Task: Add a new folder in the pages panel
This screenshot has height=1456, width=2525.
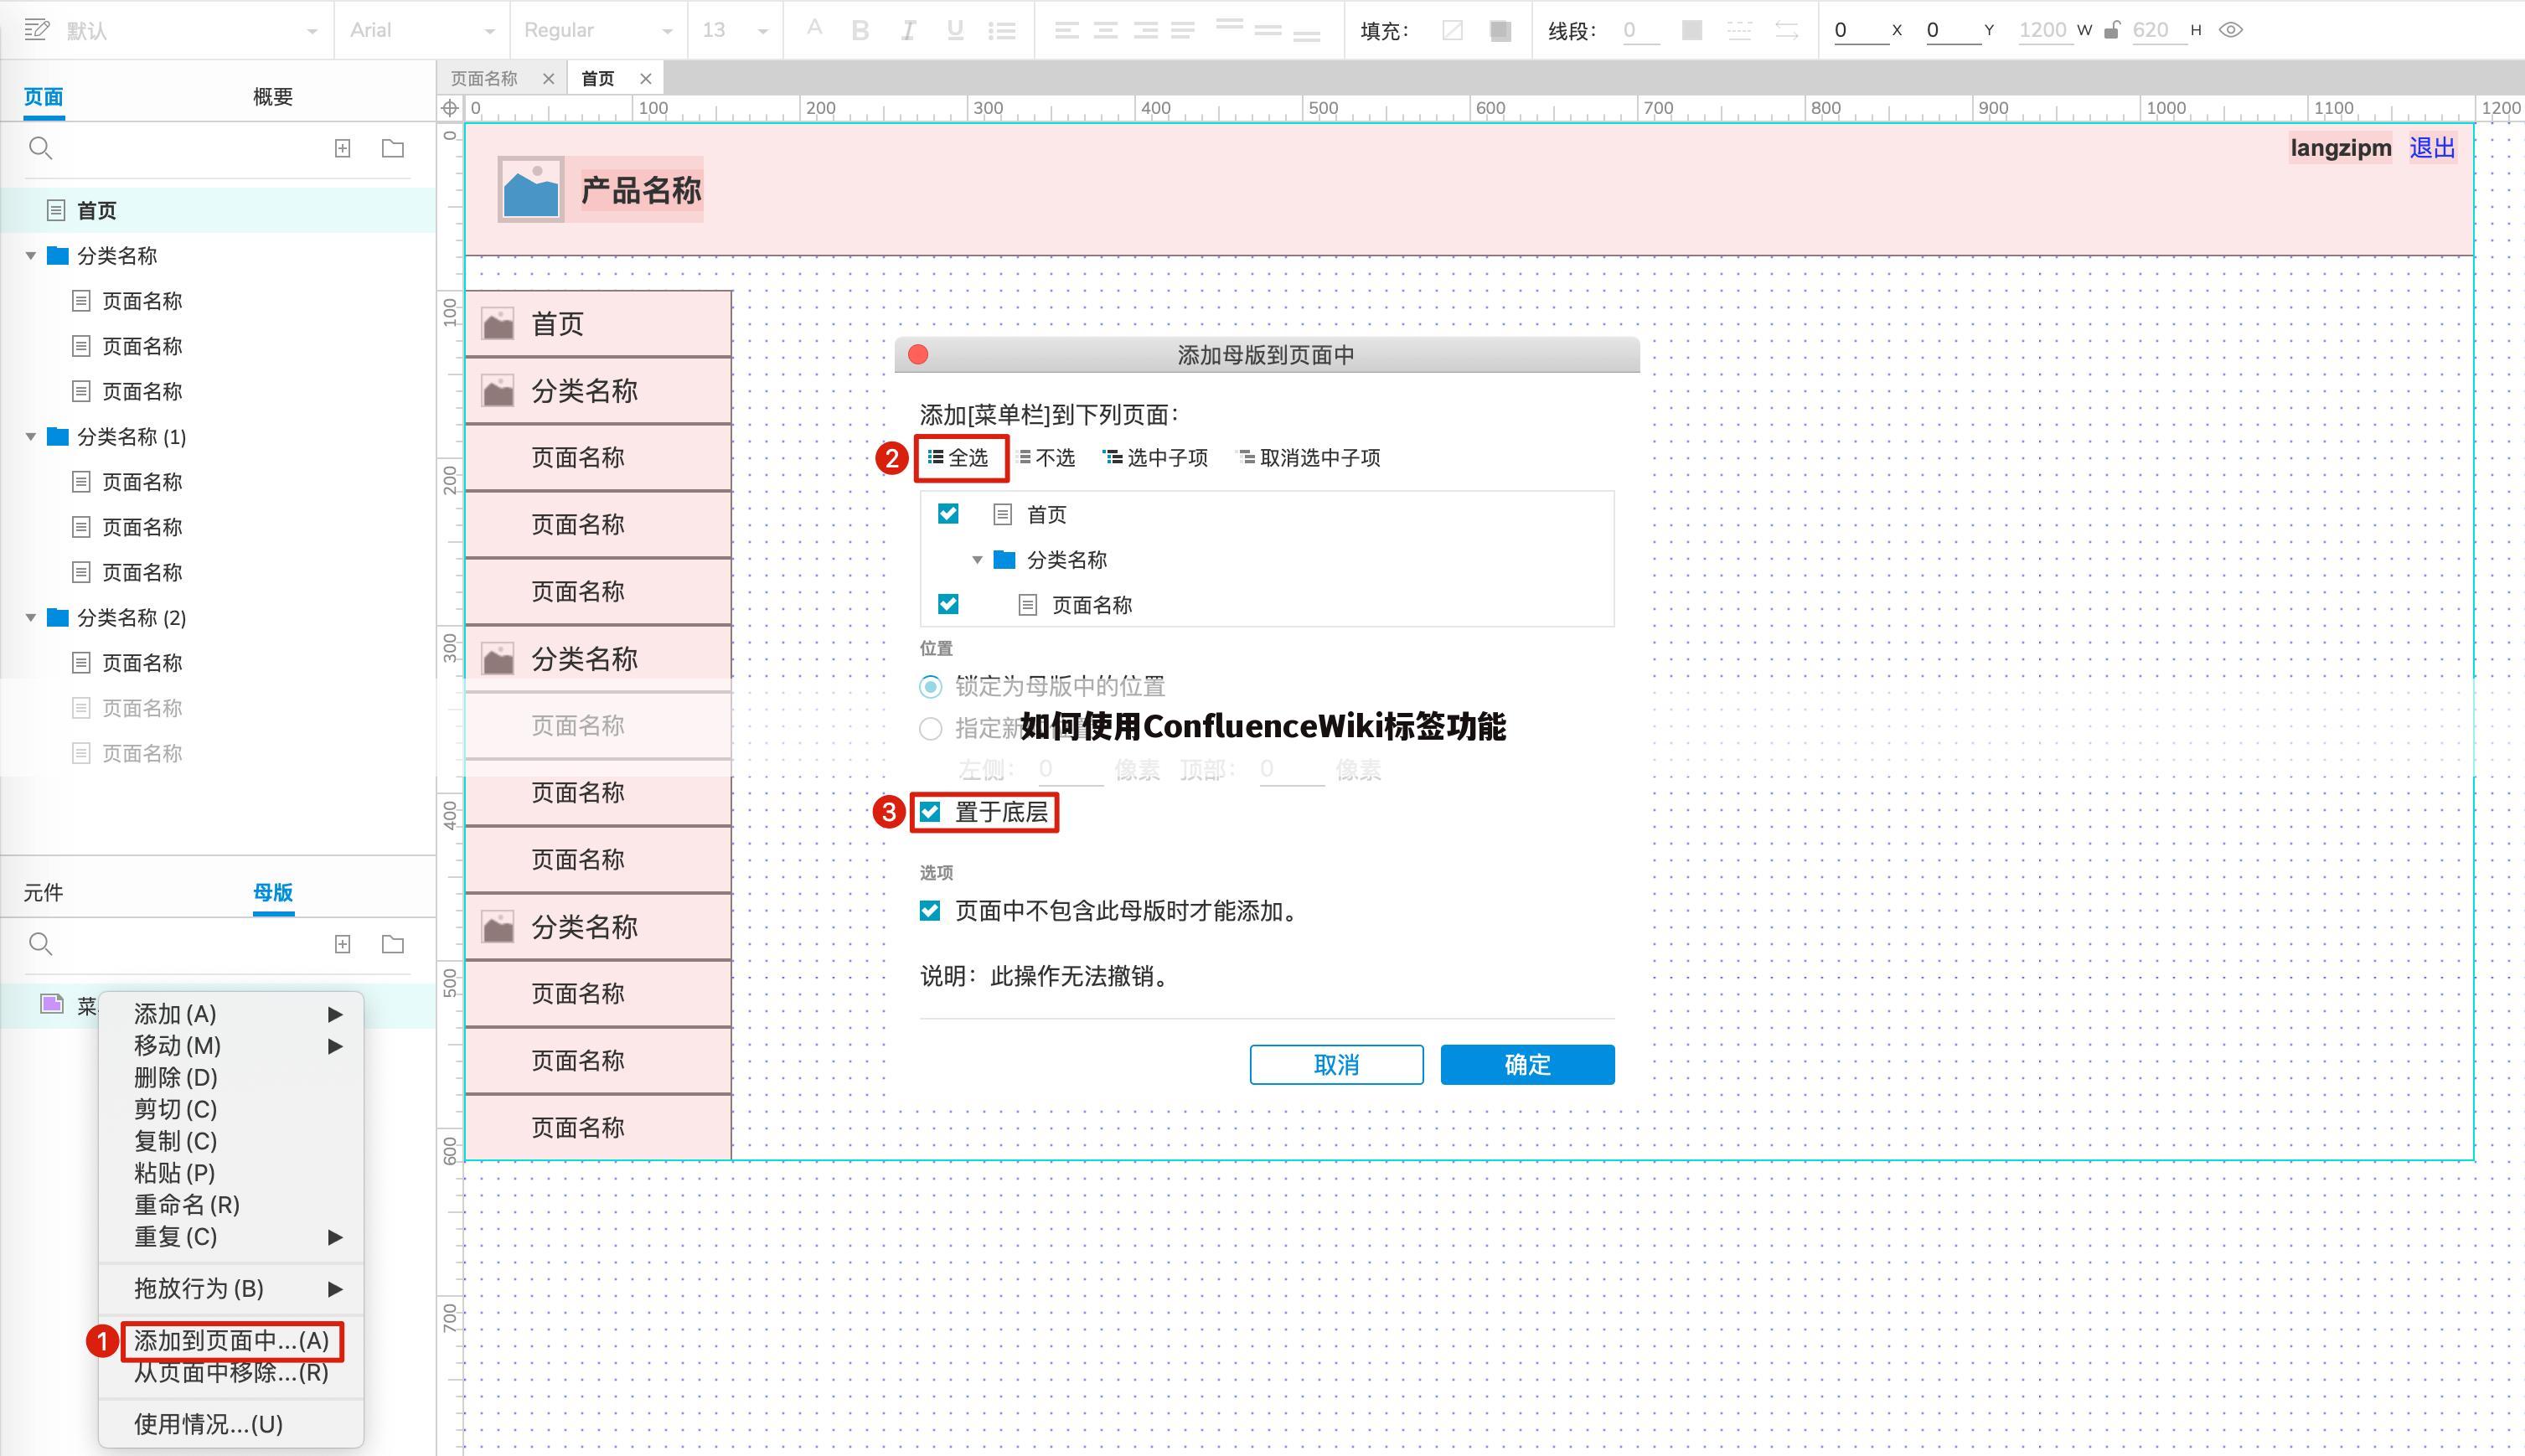Action: (x=392, y=148)
